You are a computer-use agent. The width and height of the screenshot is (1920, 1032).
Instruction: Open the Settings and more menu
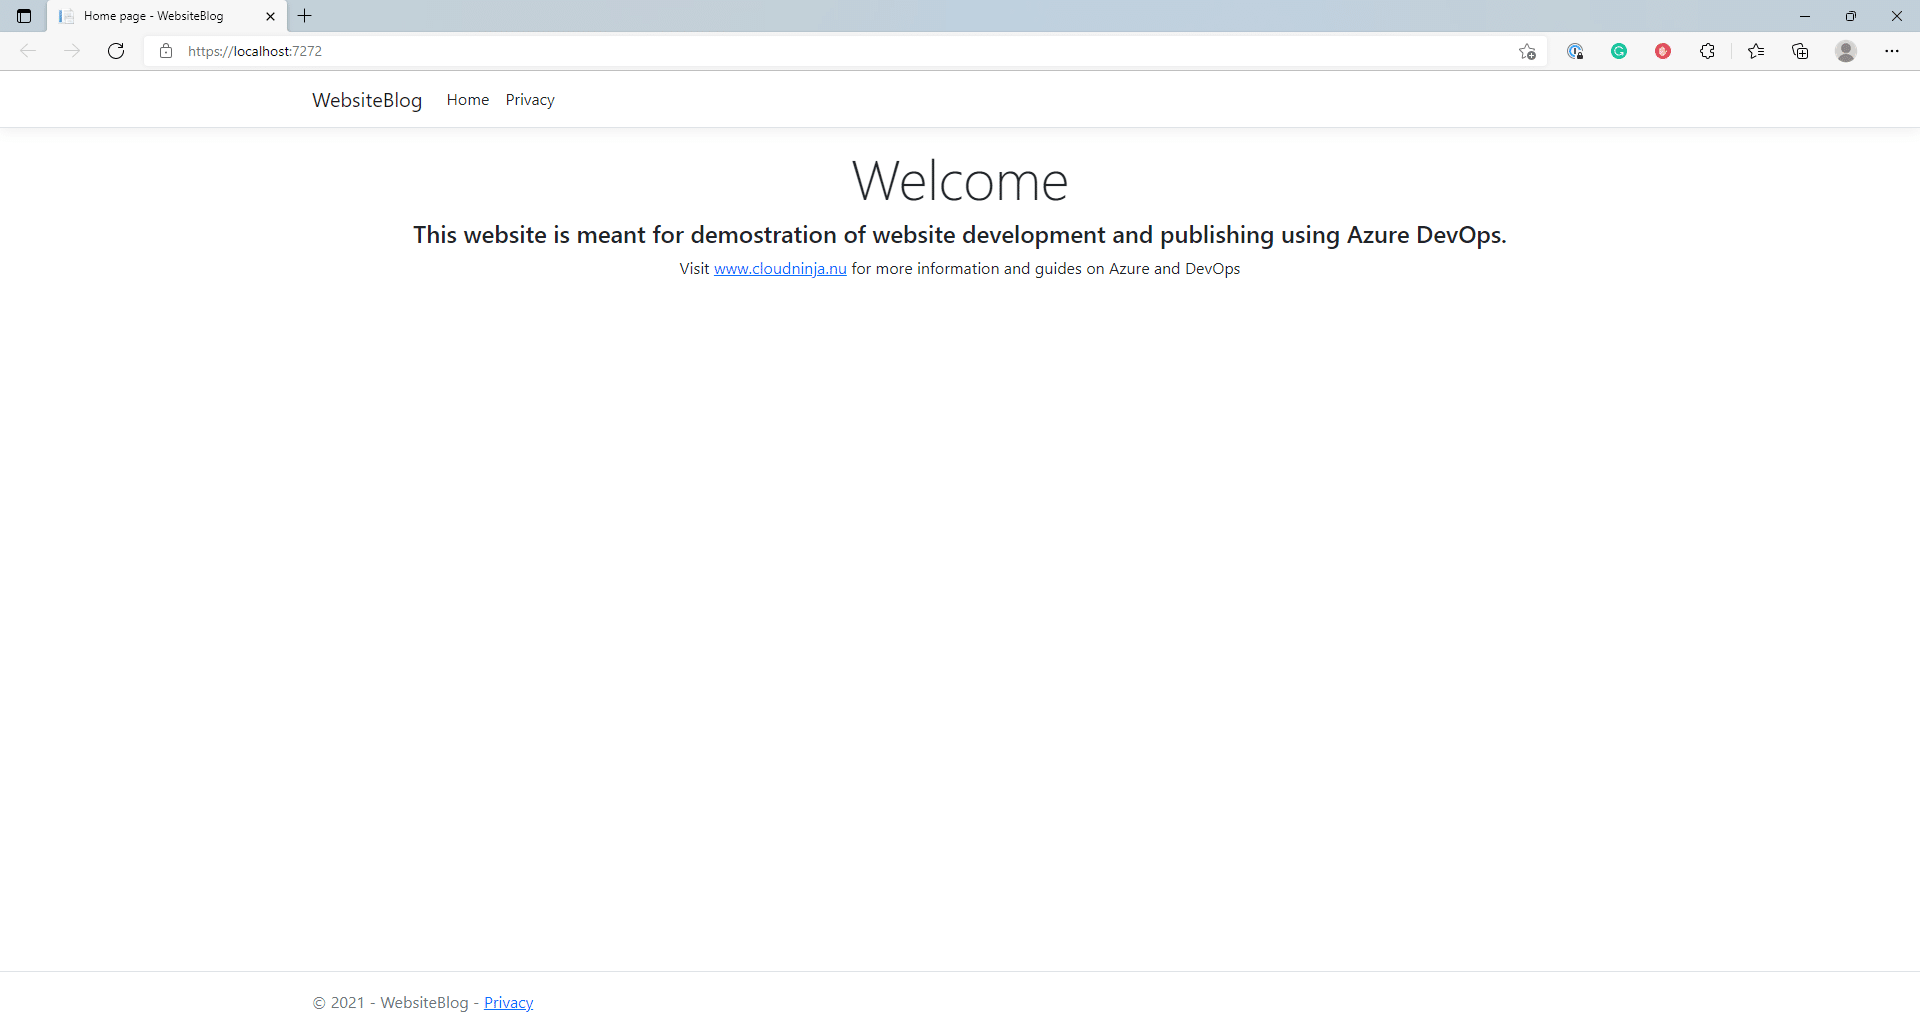point(1892,51)
